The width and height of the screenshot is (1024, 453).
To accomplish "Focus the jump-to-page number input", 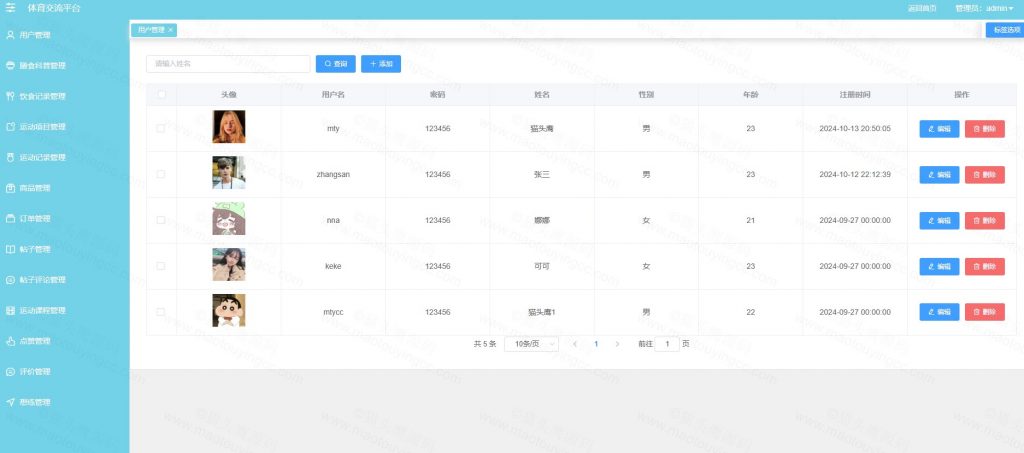I will point(667,344).
